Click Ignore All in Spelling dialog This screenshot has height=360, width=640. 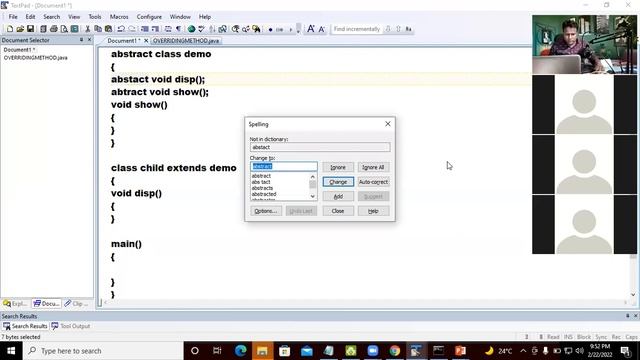coord(373,167)
